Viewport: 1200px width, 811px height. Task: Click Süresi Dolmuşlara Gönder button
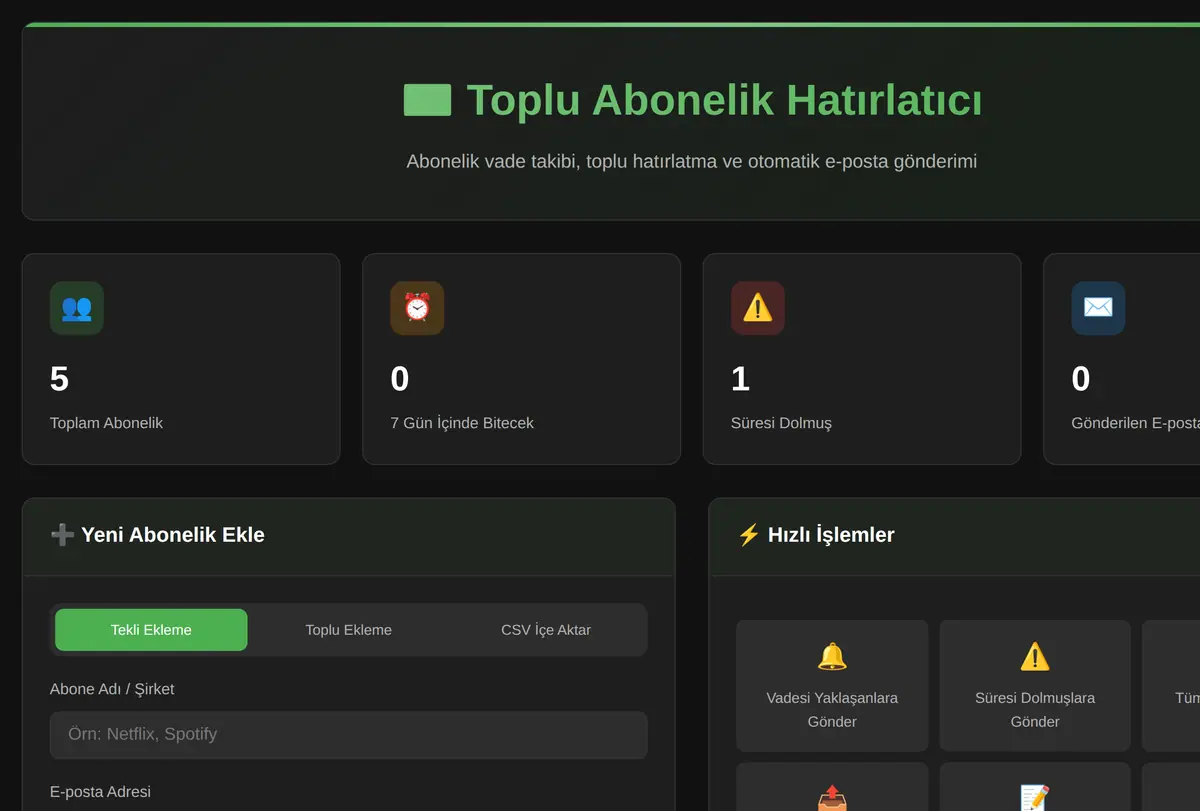[x=1035, y=686]
